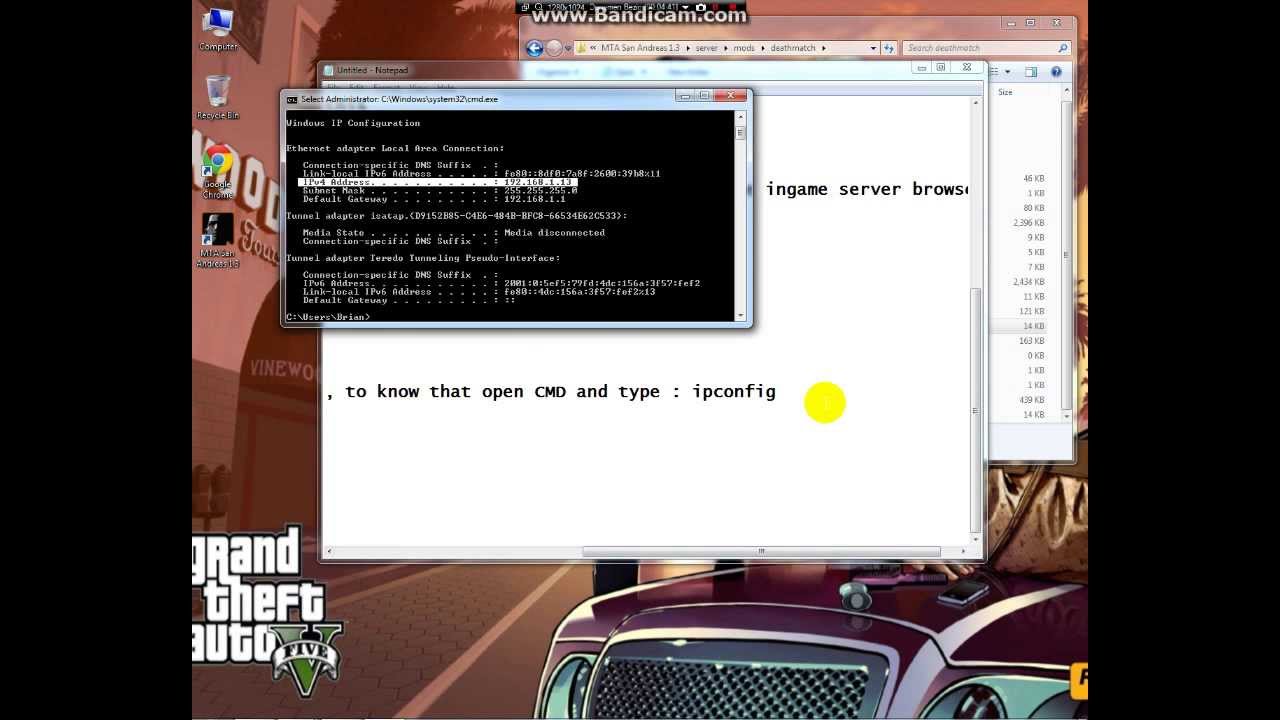Select the mods breadcrumb in Explorer
The width and height of the screenshot is (1280, 720).
[x=743, y=48]
